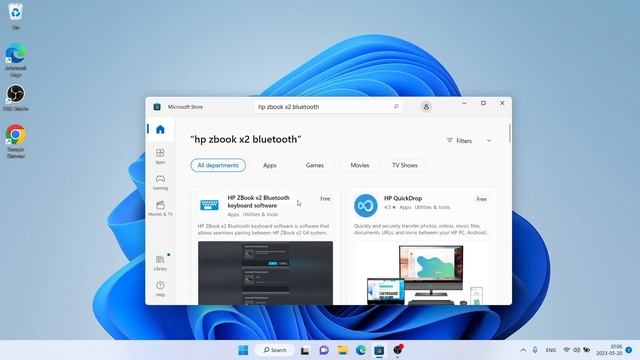
Task: Open Google Chrome desktop shortcut
Action: tap(16, 141)
